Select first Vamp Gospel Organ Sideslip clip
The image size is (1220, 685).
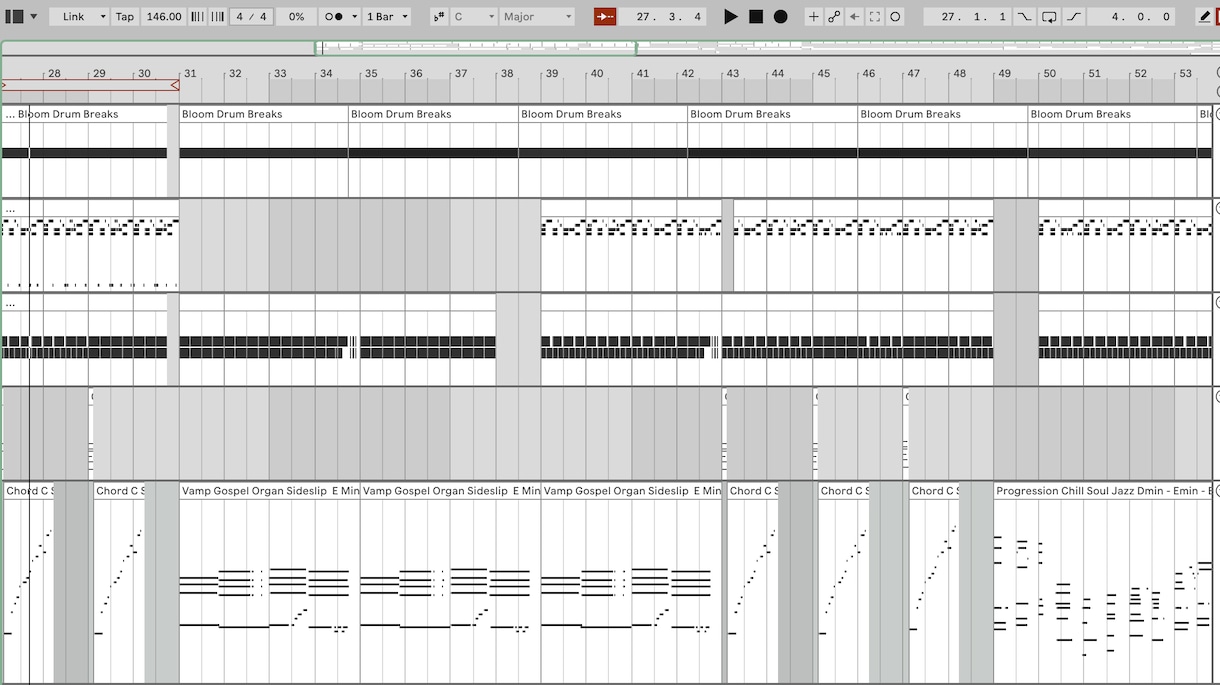point(270,491)
